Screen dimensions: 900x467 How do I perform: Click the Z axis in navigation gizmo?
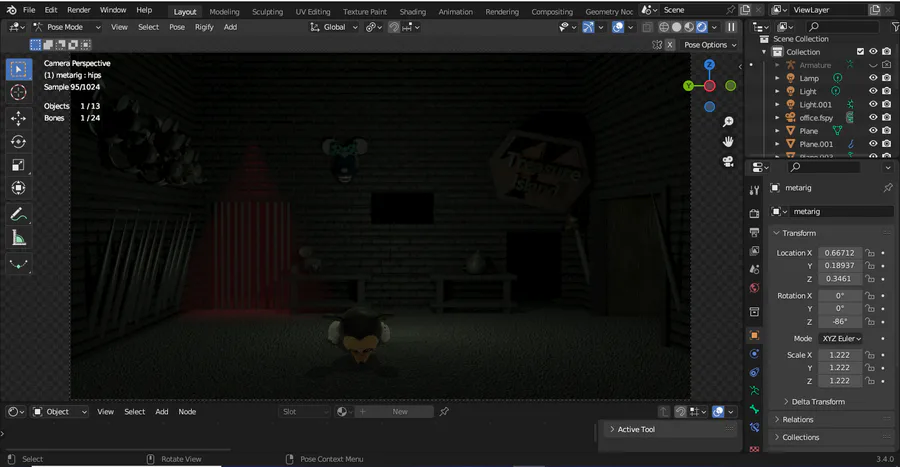tap(709, 65)
